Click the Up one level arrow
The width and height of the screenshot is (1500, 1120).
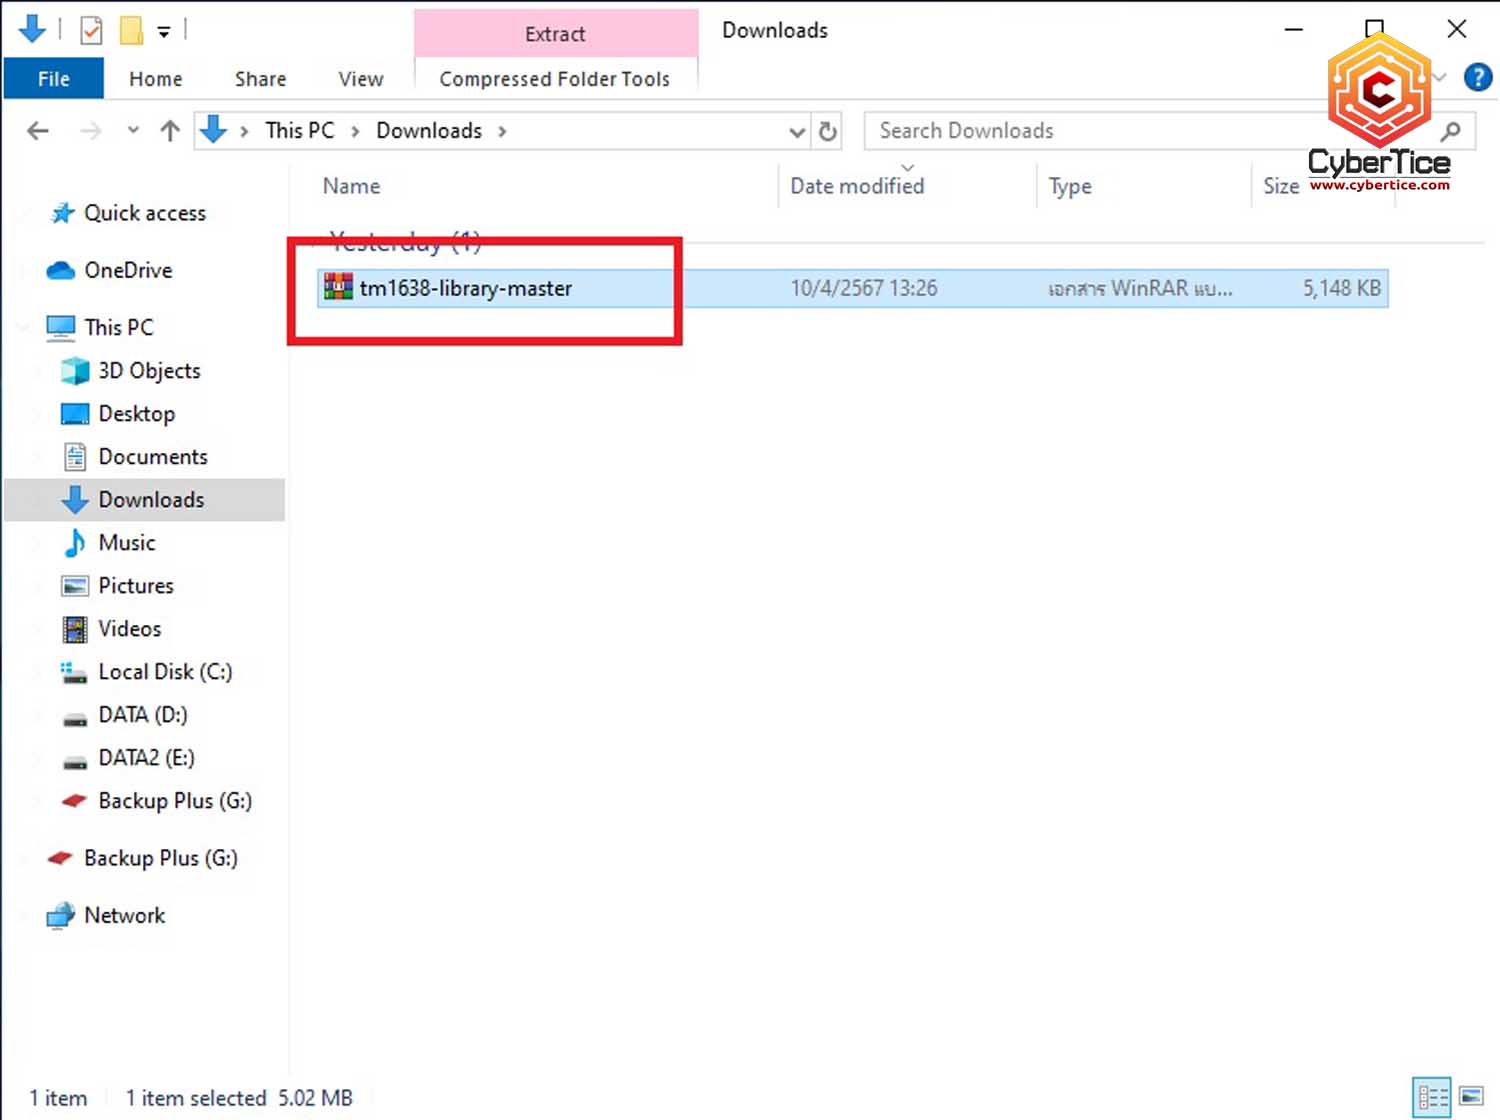click(170, 131)
